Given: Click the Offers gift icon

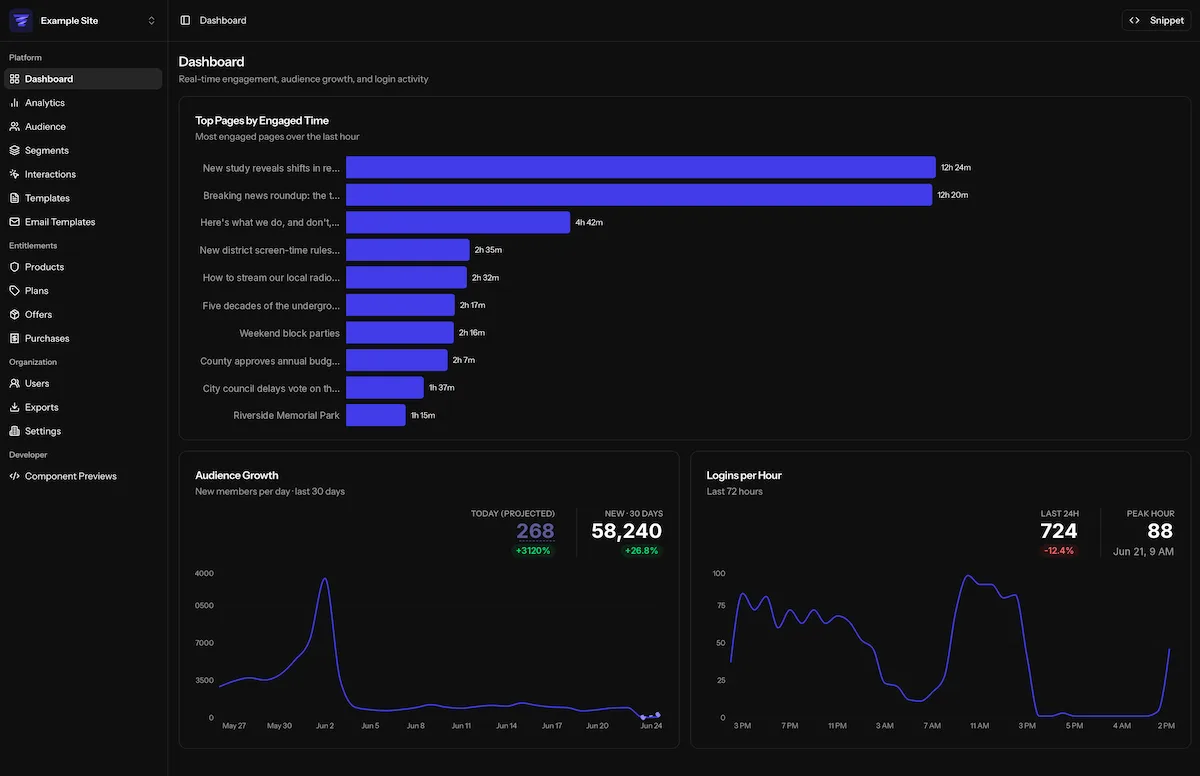Looking at the screenshot, I should [15, 315].
